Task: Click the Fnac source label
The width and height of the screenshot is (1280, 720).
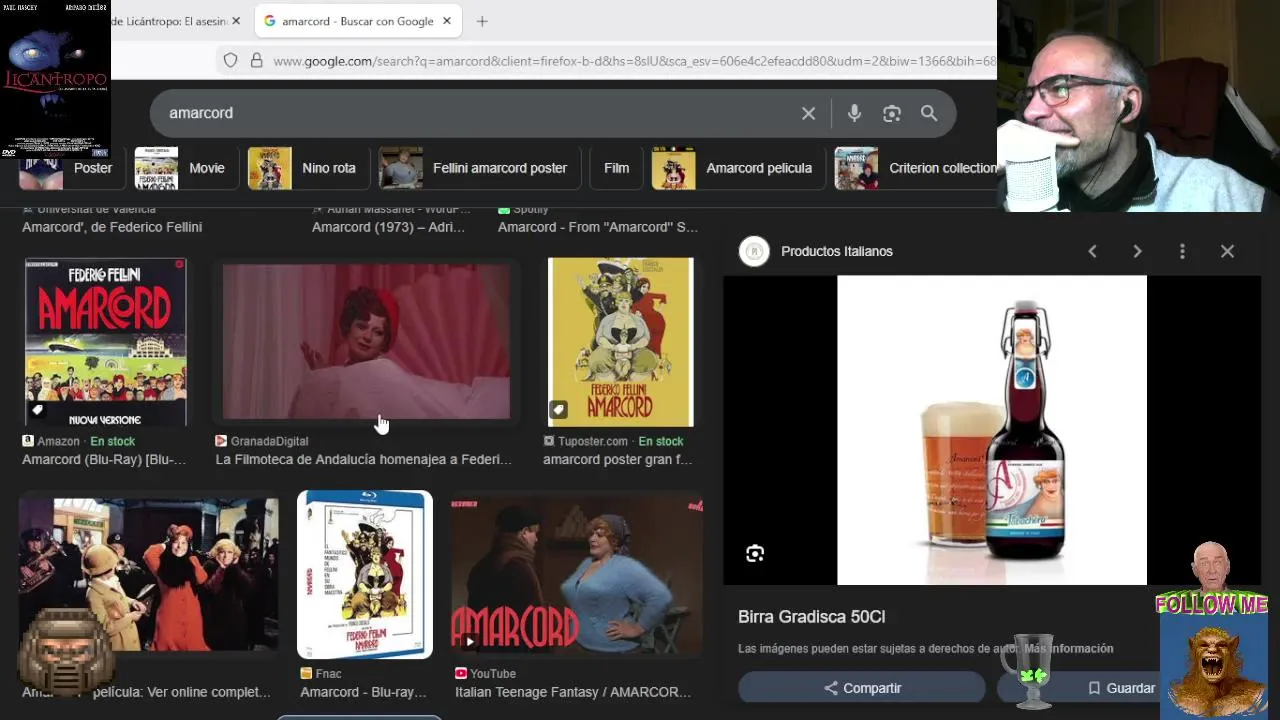Action: click(328, 674)
